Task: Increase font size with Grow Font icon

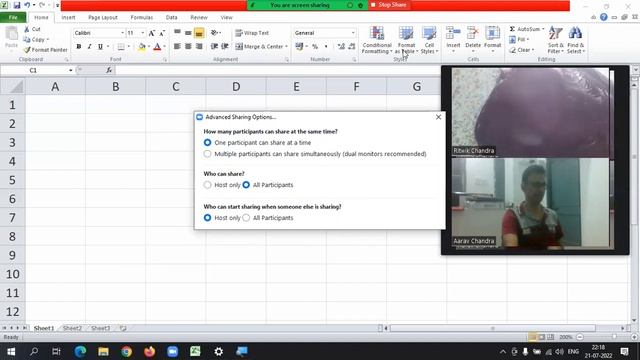Action: pyautogui.click(x=151, y=33)
